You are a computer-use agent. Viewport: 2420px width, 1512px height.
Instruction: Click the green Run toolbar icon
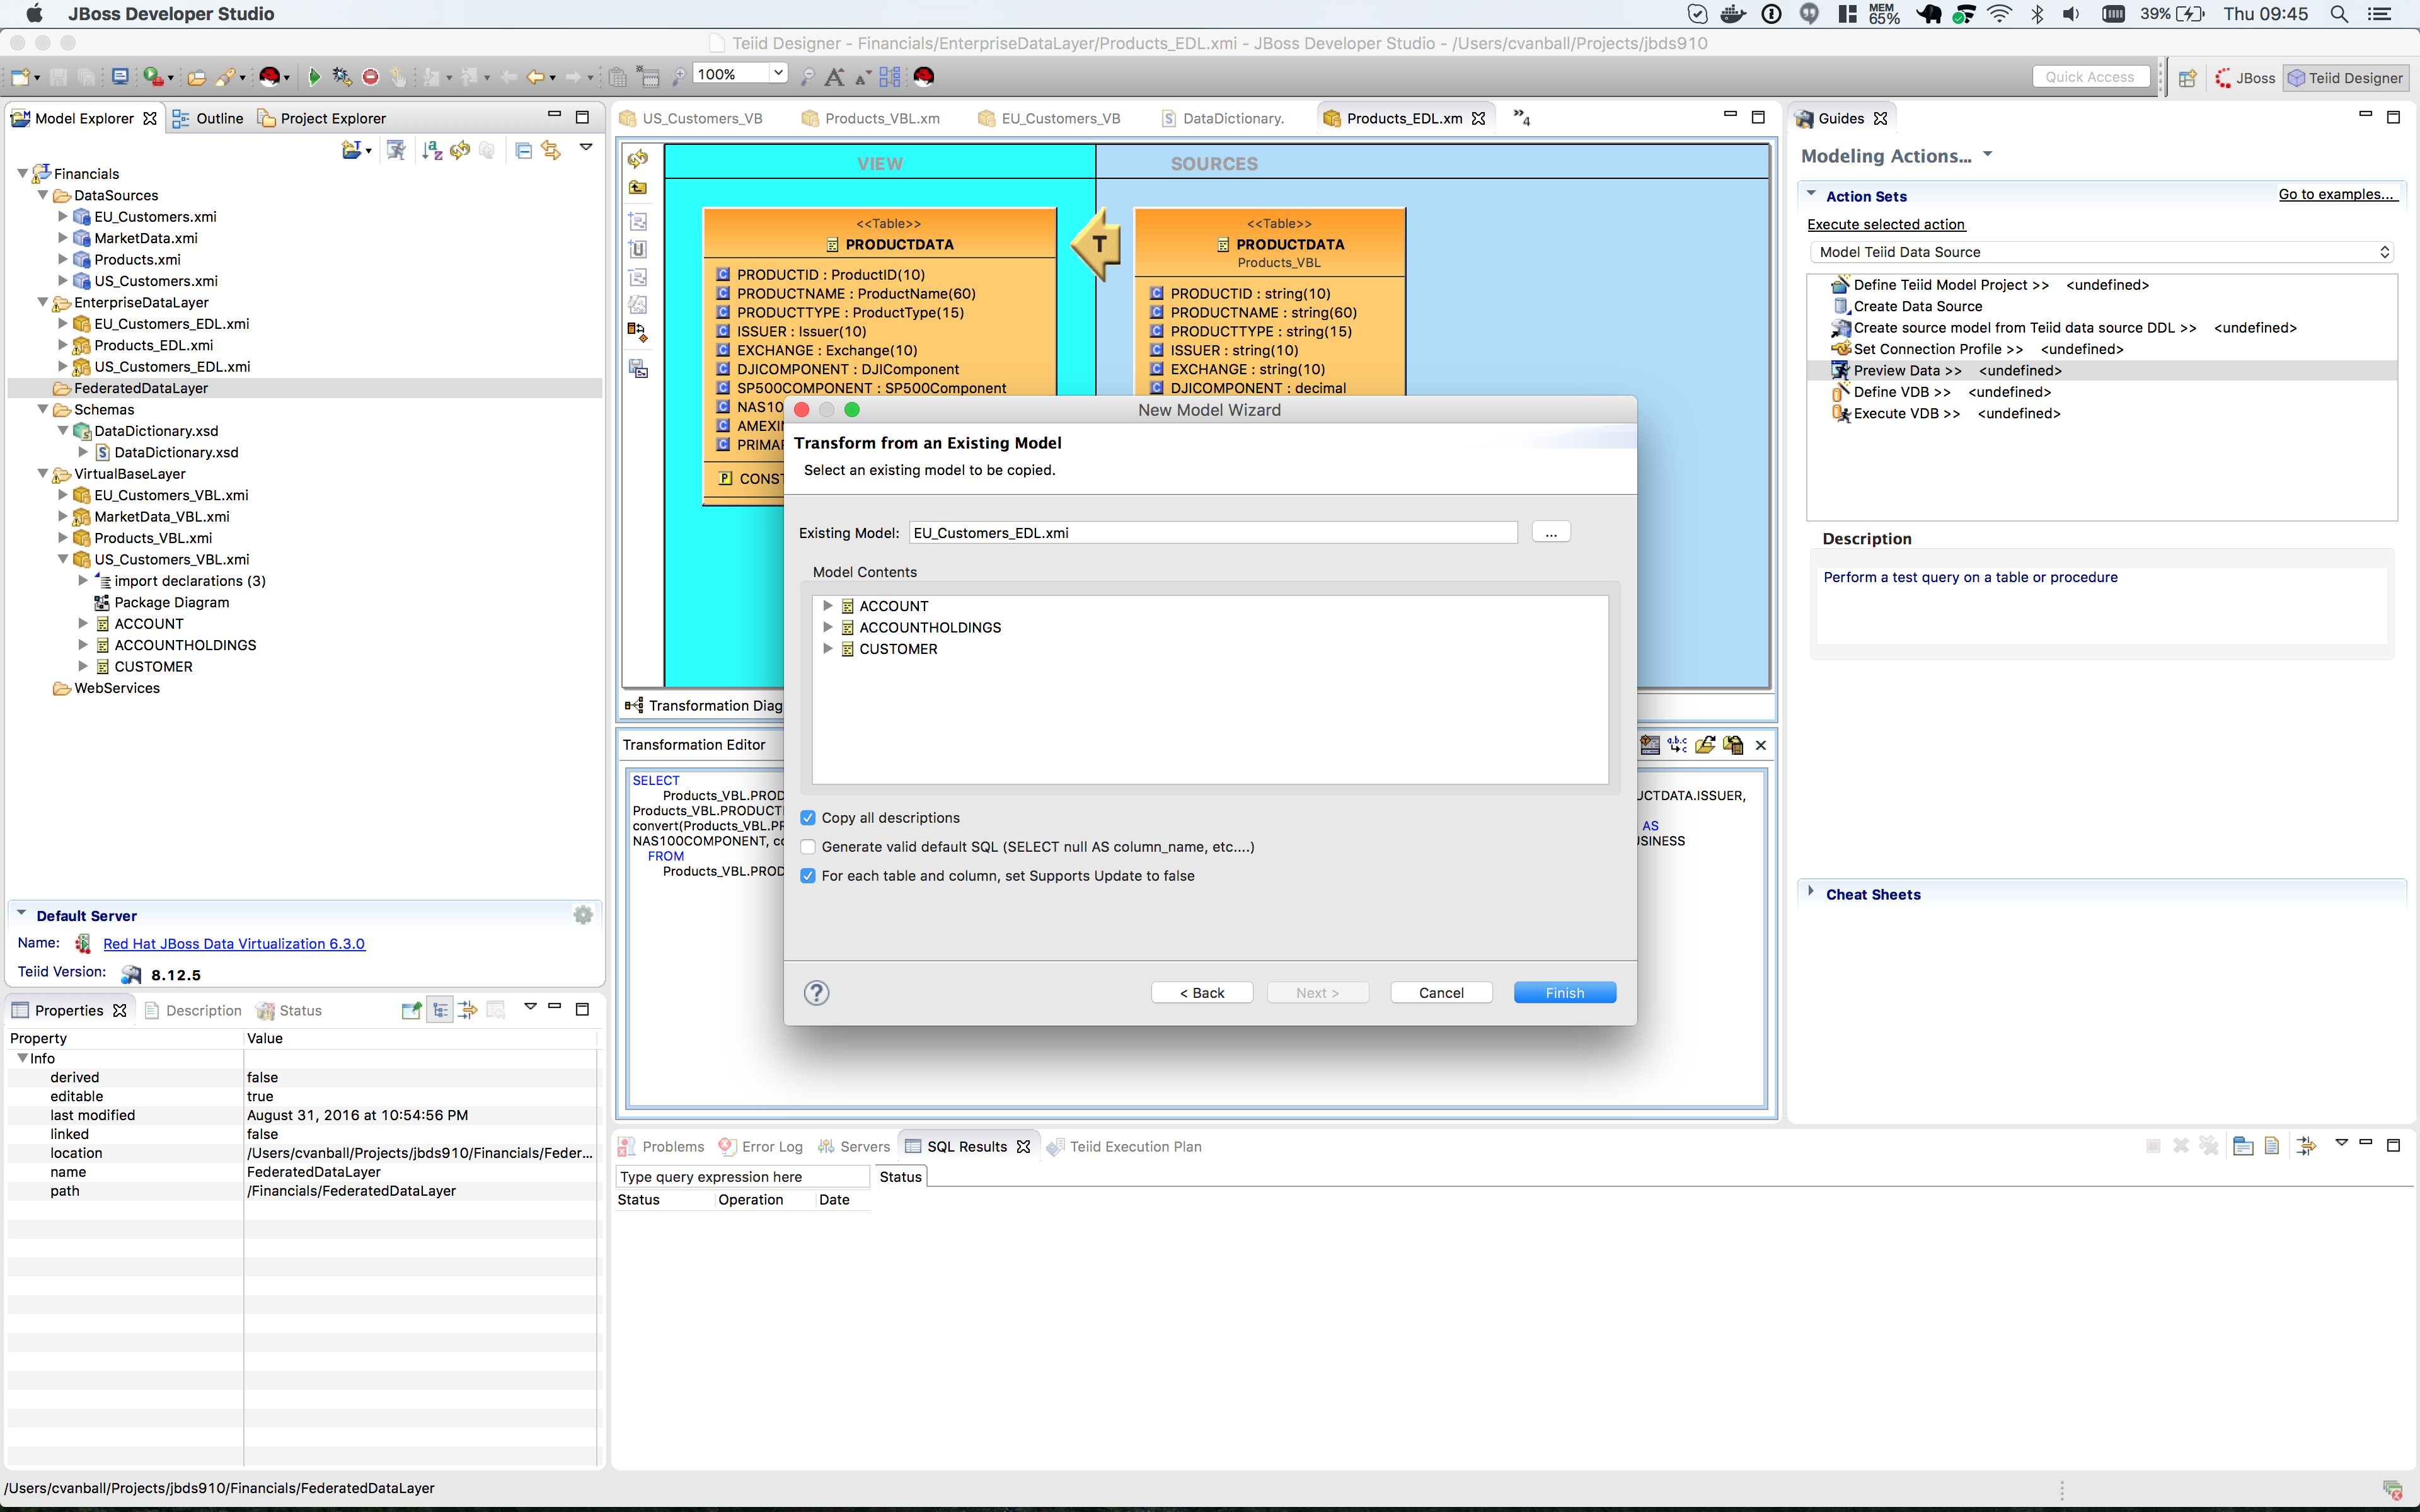pos(314,77)
